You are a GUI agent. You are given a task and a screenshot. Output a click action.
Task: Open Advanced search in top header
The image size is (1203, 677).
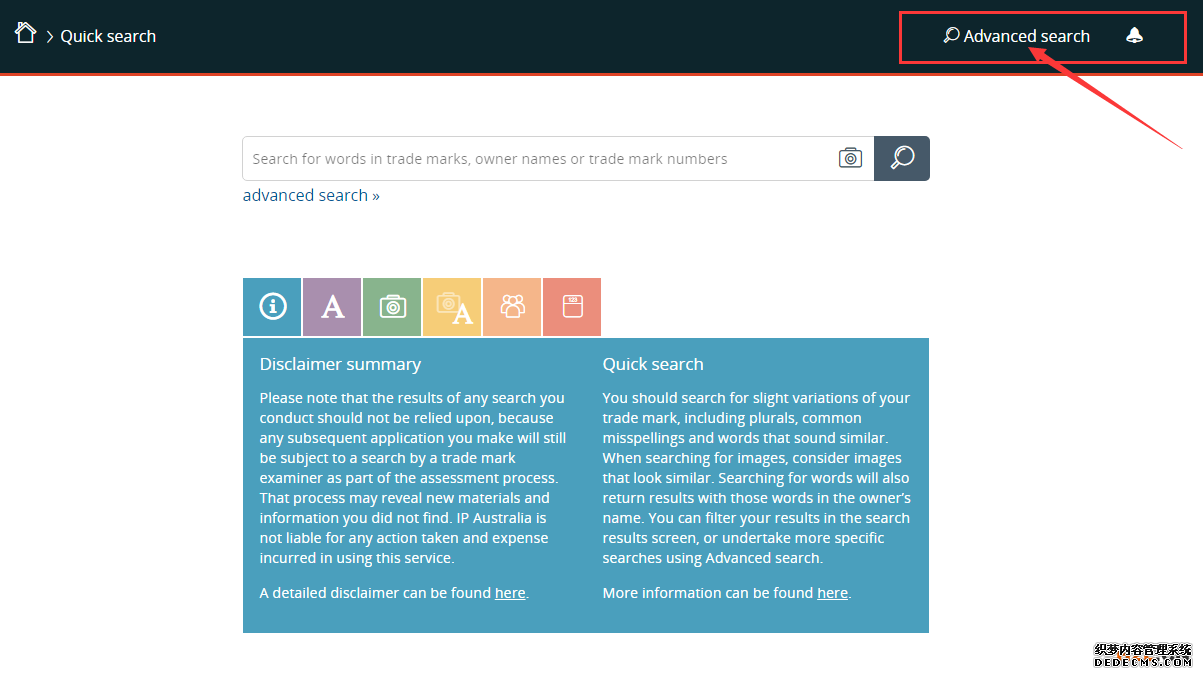coord(1026,36)
